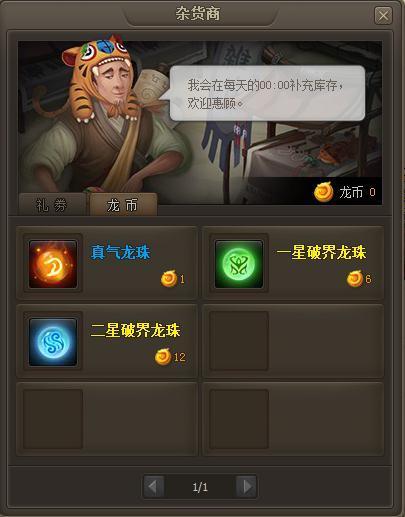Select the 龙币 tab
405x517 pixels.
click(122, 205)
